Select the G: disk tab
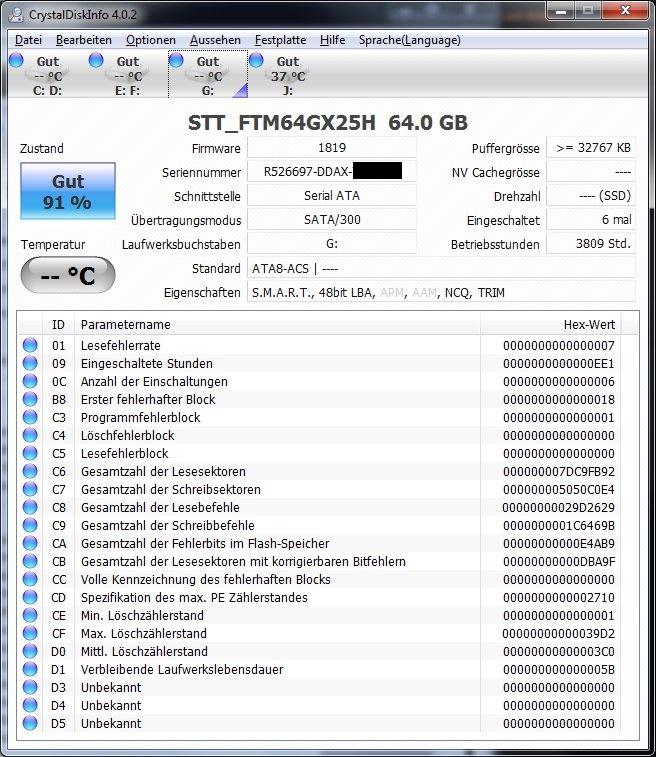 tap(208, 75)
